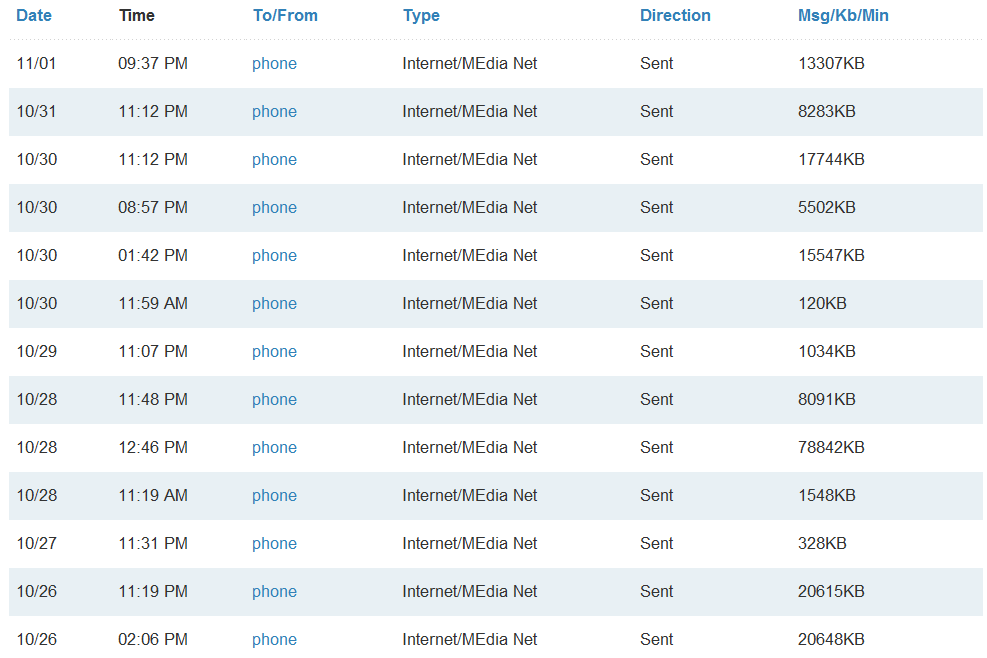Click the 13307KB usage value

(x=831, y=64)
